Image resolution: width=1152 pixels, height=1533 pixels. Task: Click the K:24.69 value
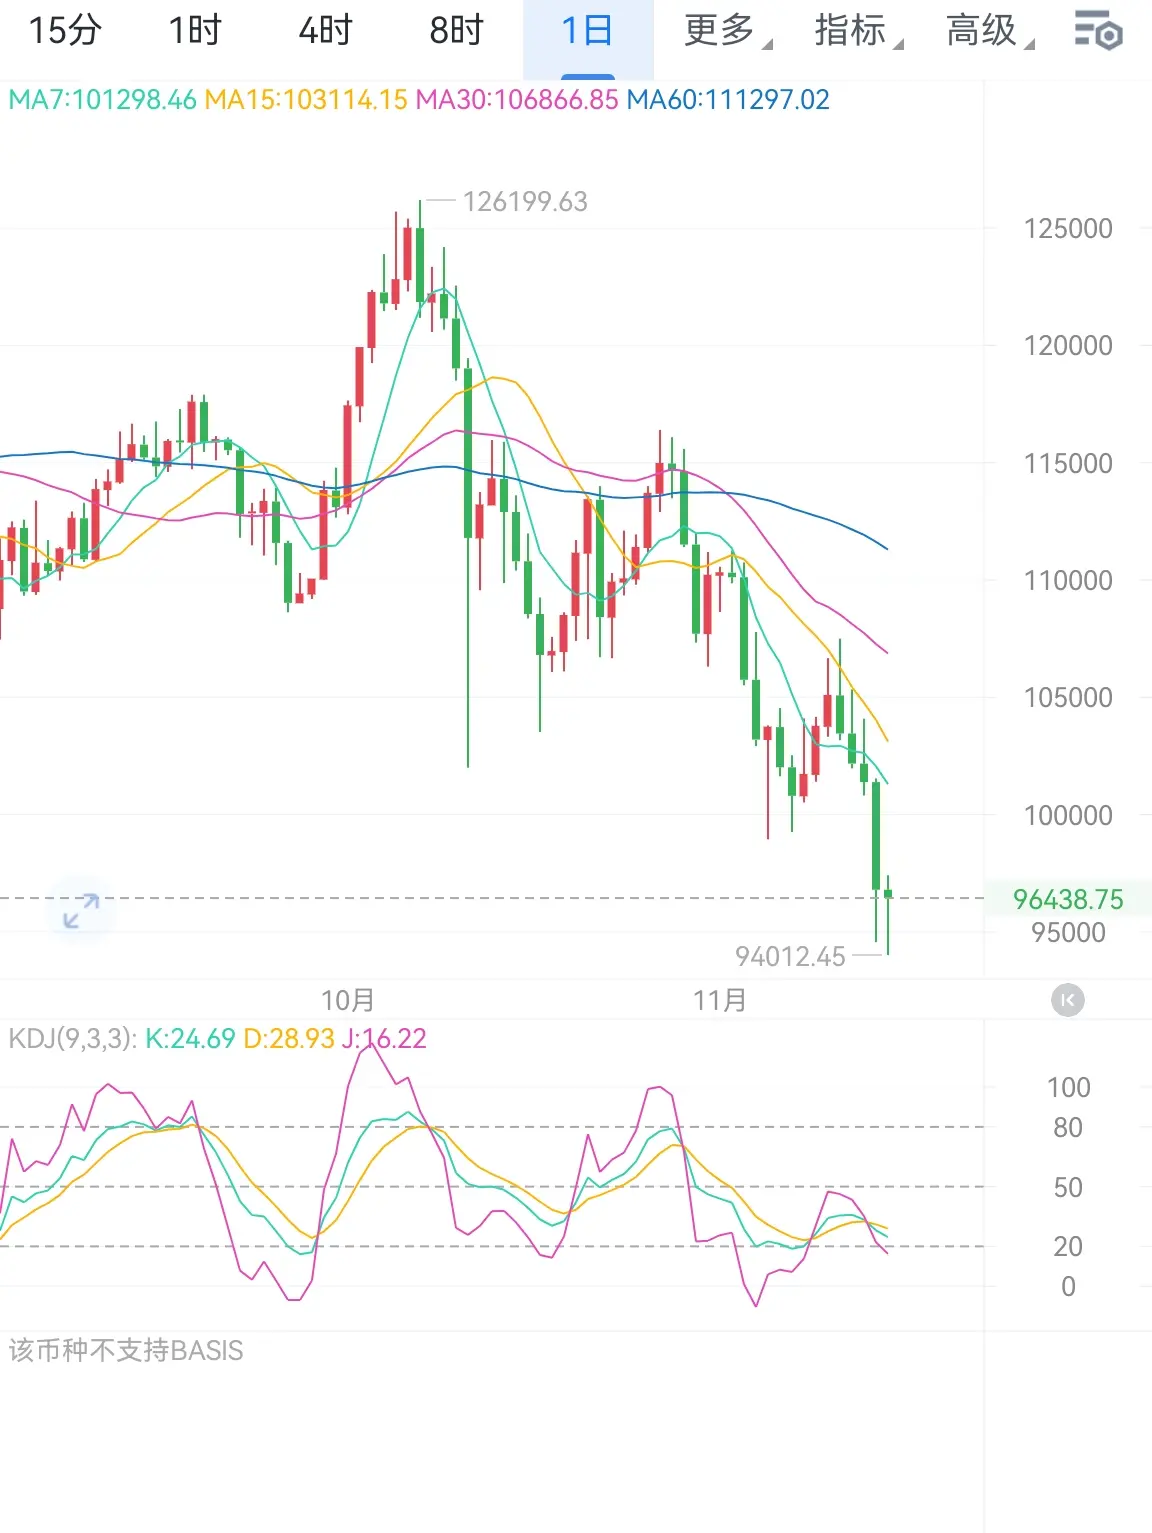(x=190, y=1039)
